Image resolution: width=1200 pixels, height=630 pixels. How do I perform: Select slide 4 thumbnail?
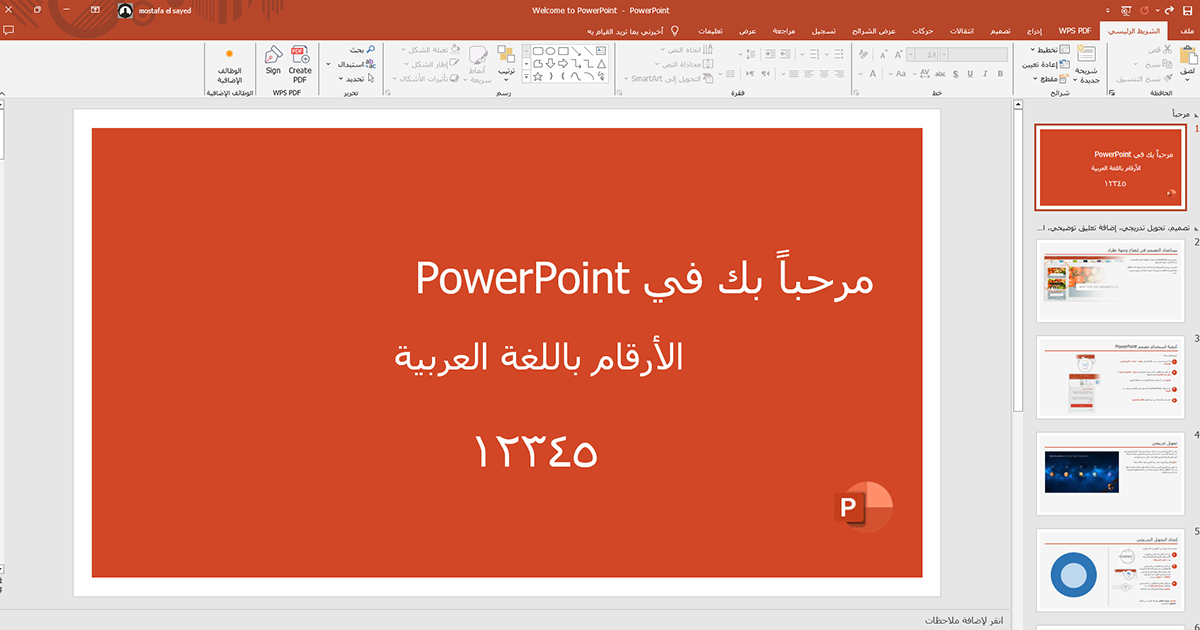[1110, 474]
